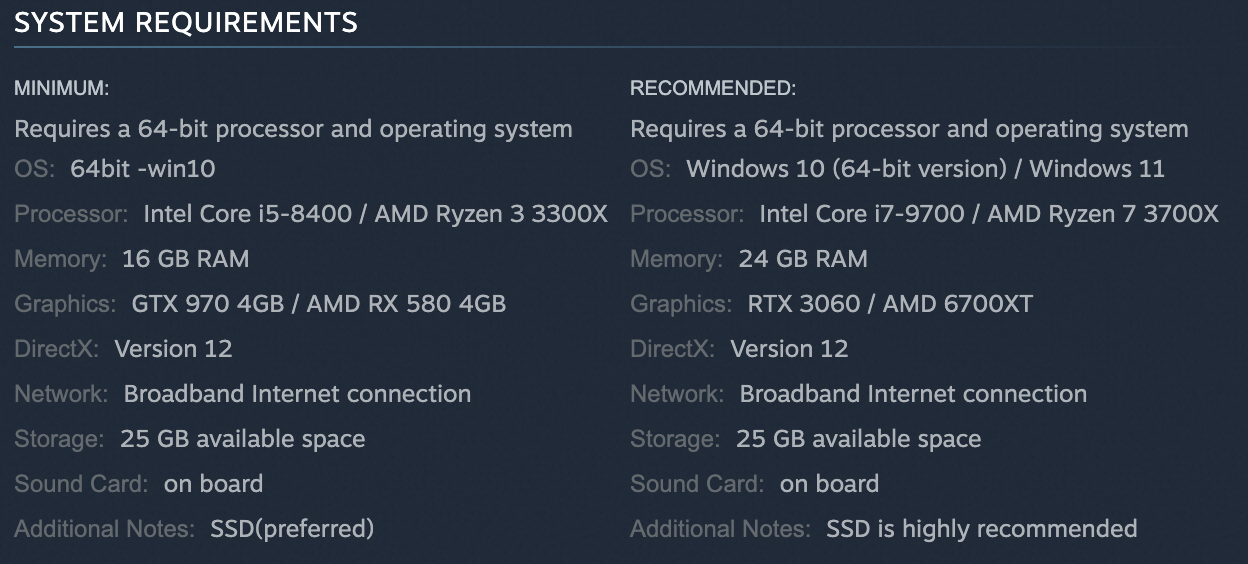Click SSD is highly recommended note
The image size is (1248, 564).
981,529
